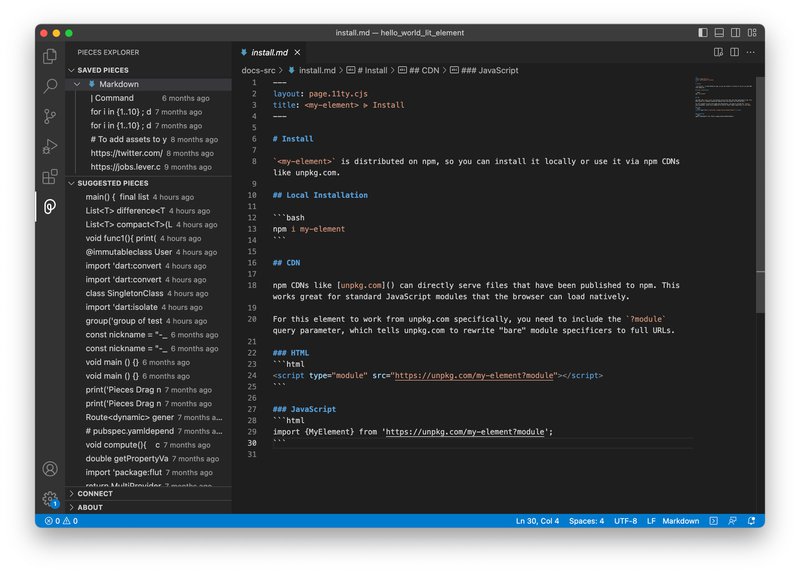Change file encoding UTF-8 in status bar
Screen dimensions: 800x574
click(x=625, y=521)
